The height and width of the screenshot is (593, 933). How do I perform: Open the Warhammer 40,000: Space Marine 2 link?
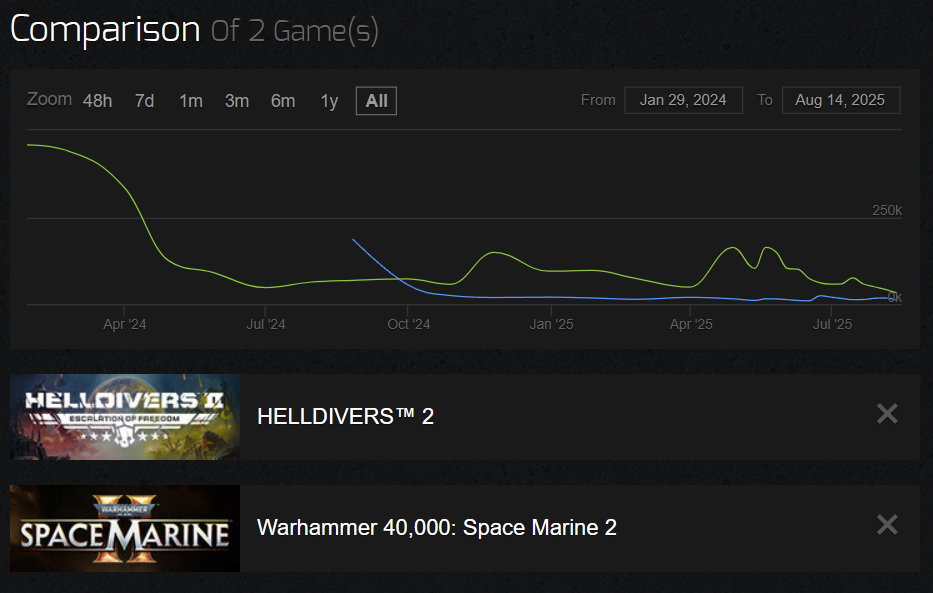click(437, 528)
